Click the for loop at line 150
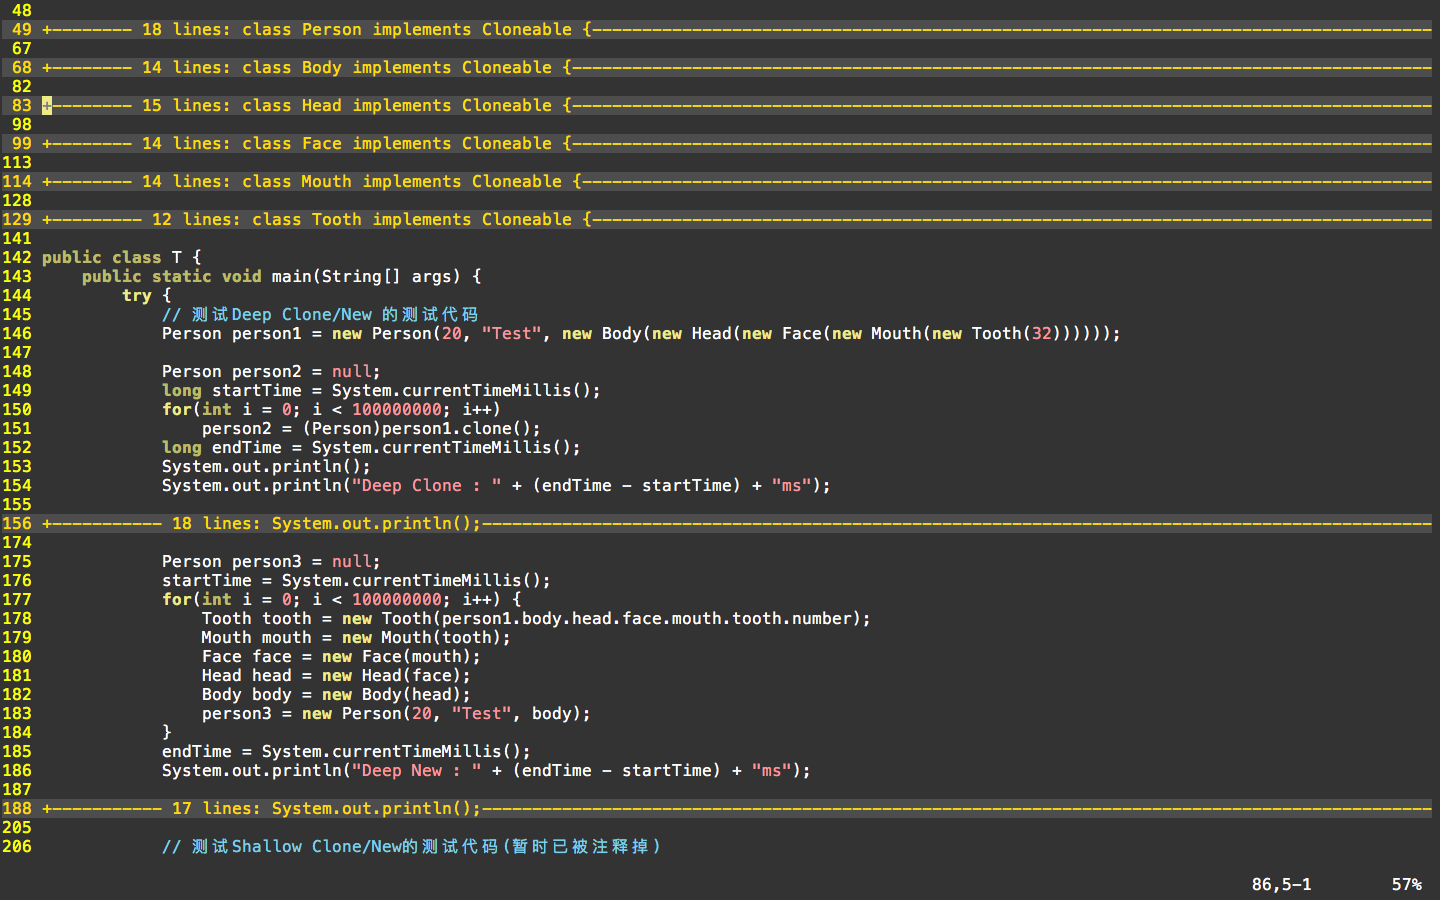 pos(332,410)
